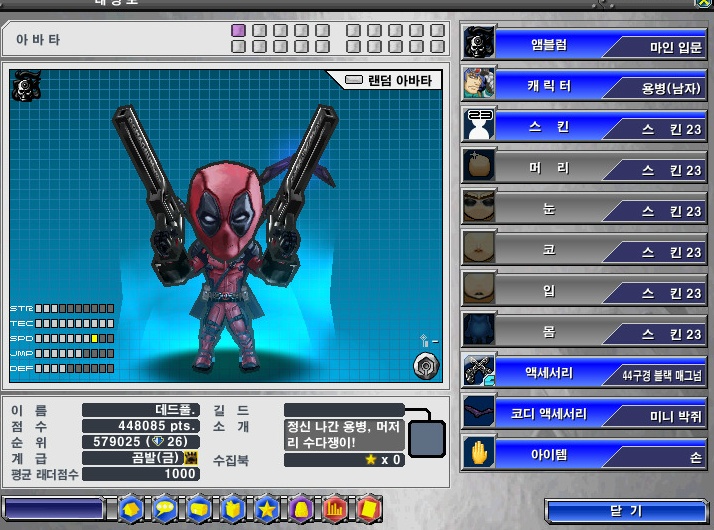The width and height of the screenshot is (714, 530).
Task: Click the intro text 정신 나간 용병
Action: click(x=344, y=435)
